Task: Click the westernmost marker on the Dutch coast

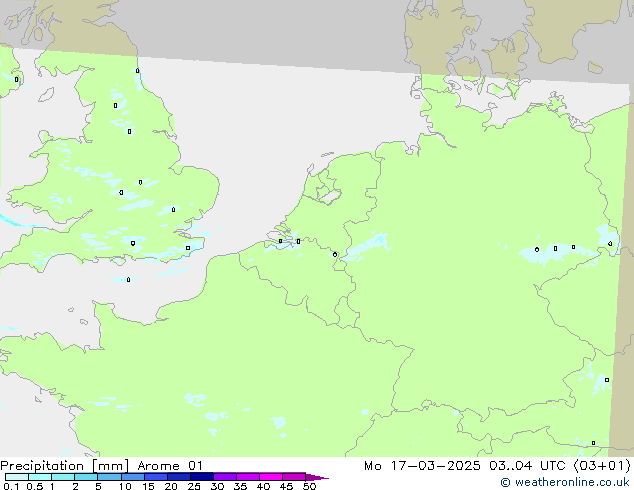Action: coord(280,241)
